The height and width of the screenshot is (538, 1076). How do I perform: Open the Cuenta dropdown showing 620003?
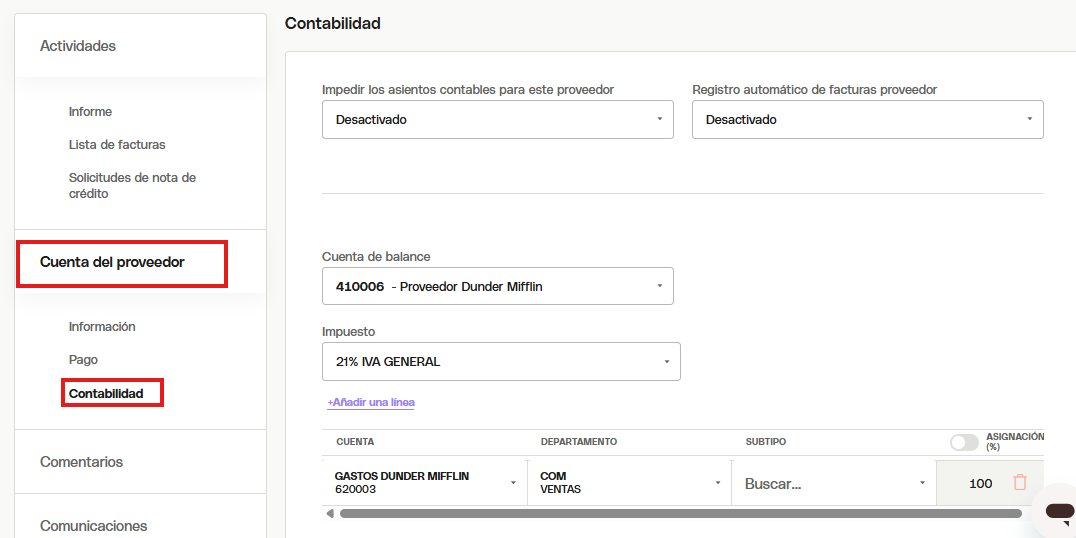tap(425, 482)
